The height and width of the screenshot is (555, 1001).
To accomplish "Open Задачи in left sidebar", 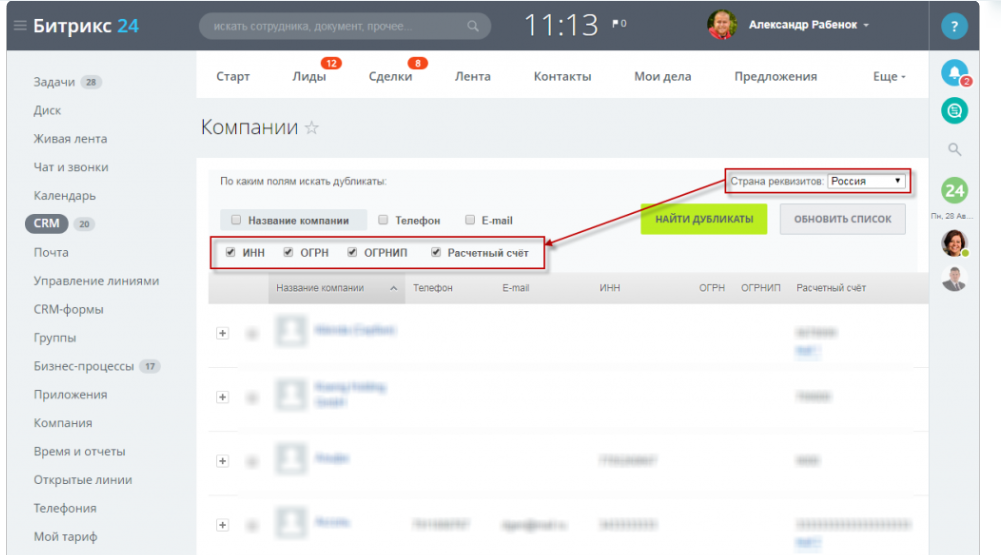I will point(54,82).
